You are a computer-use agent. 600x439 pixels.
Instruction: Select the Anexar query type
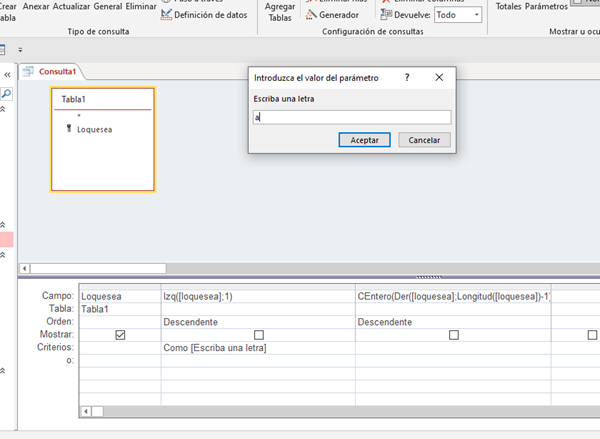[36, 7]
